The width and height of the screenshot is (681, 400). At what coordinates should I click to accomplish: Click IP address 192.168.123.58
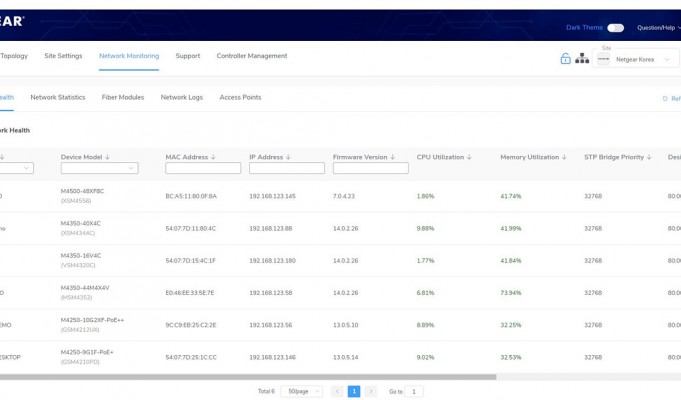pyautogui.click(x=271, y=293)
